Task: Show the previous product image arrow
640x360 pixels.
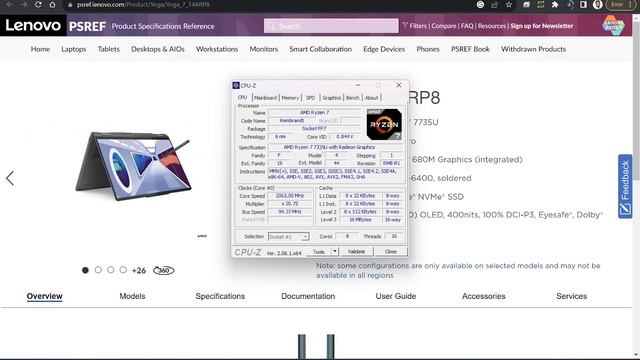Action: tap(10, 178)
